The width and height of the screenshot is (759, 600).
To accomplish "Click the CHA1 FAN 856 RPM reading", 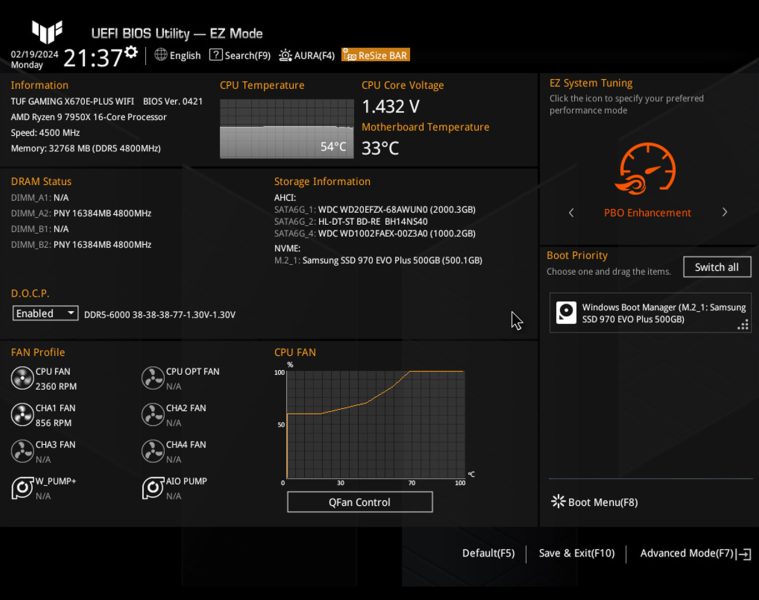I will coord(53,423).
